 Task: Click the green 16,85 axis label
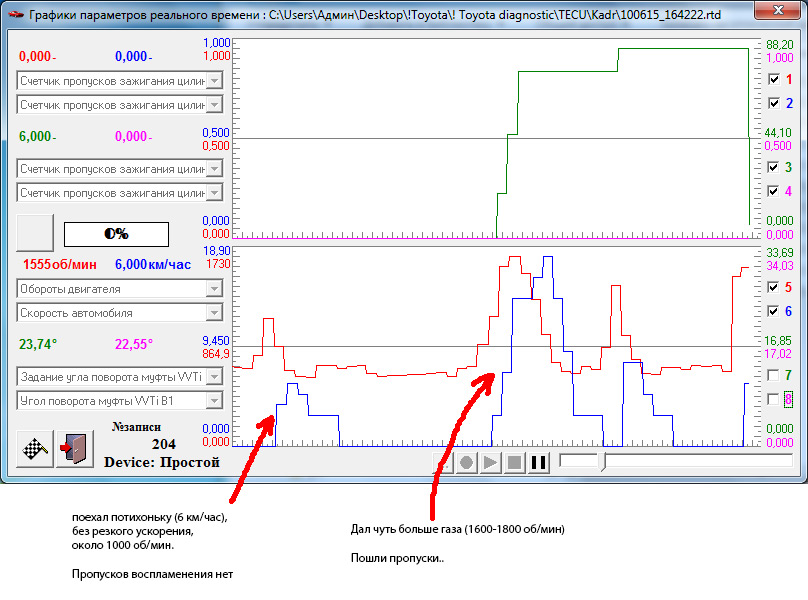click(x=778, y=341)
